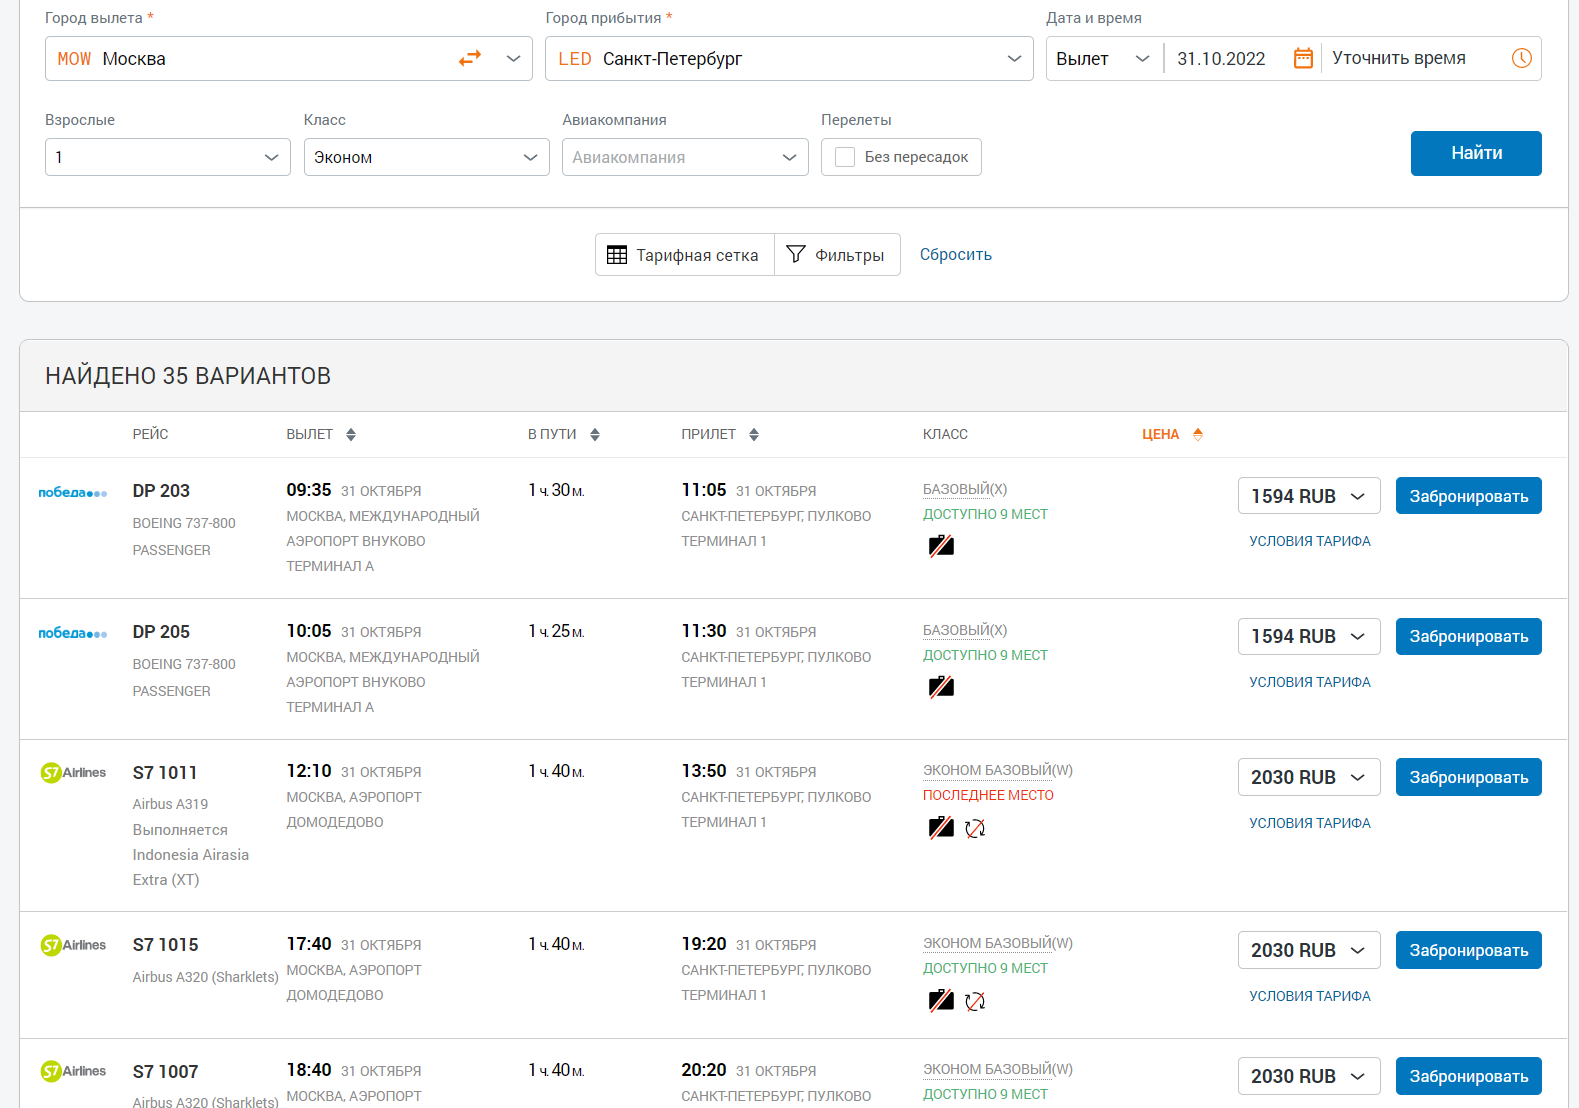Click flight number DP 203
The height and width of the screenshot is (1108, 1579).
(x=161, y=491)
